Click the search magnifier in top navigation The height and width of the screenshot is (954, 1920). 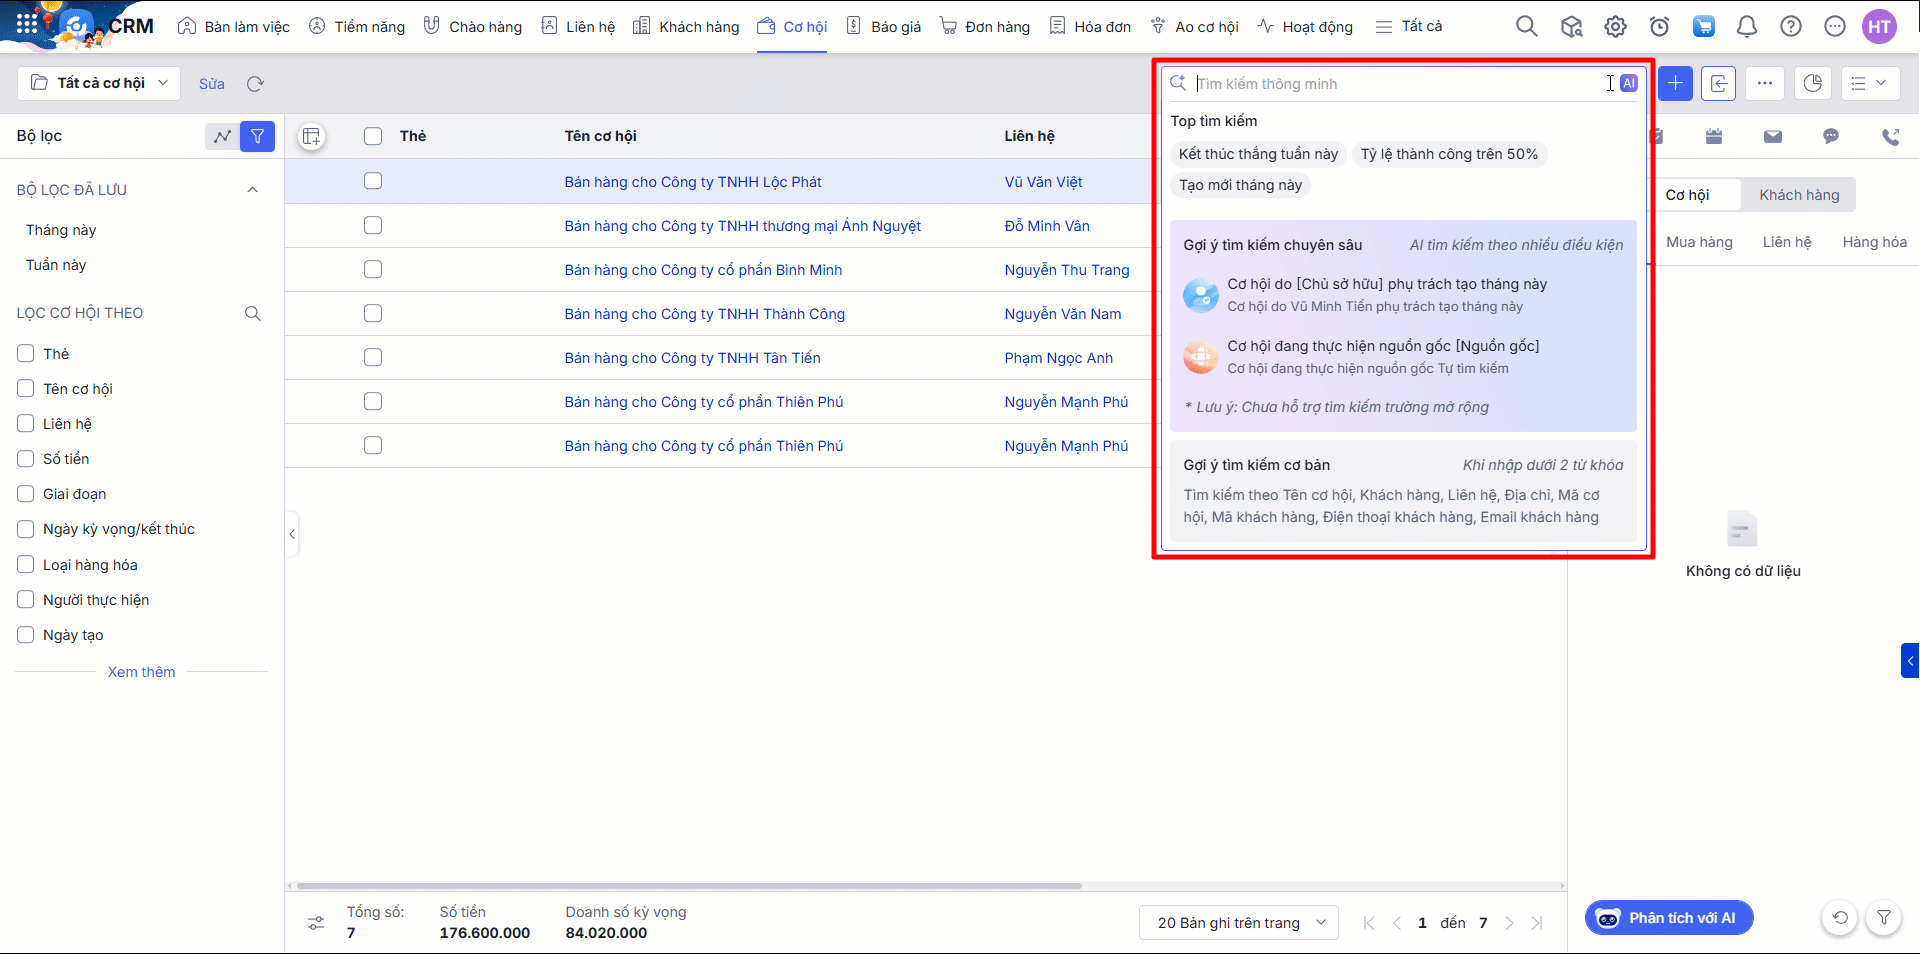coord(1526,27)
